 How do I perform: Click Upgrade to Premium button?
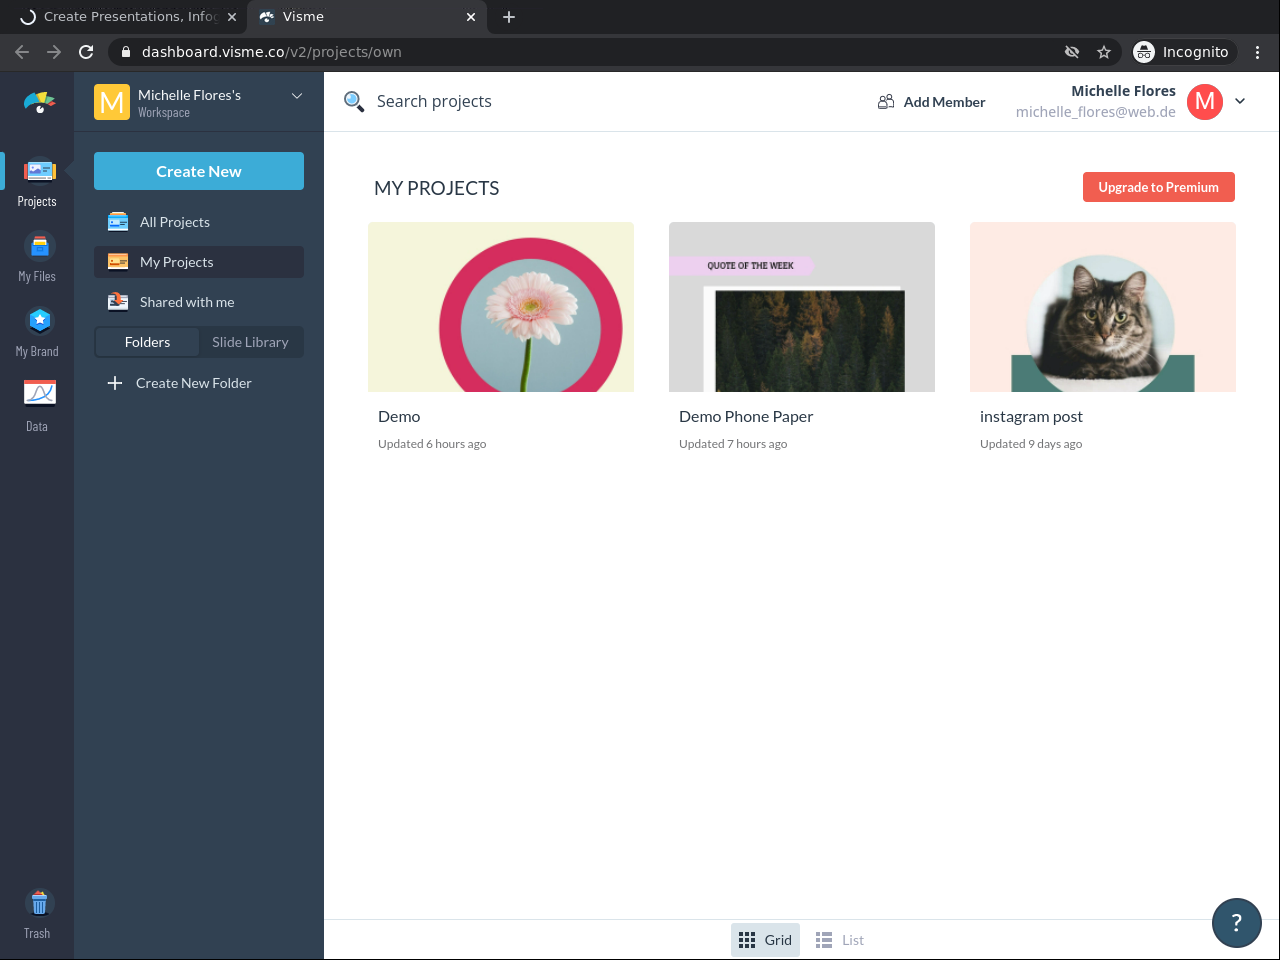pyautogui.click(x=1159, y=187)
